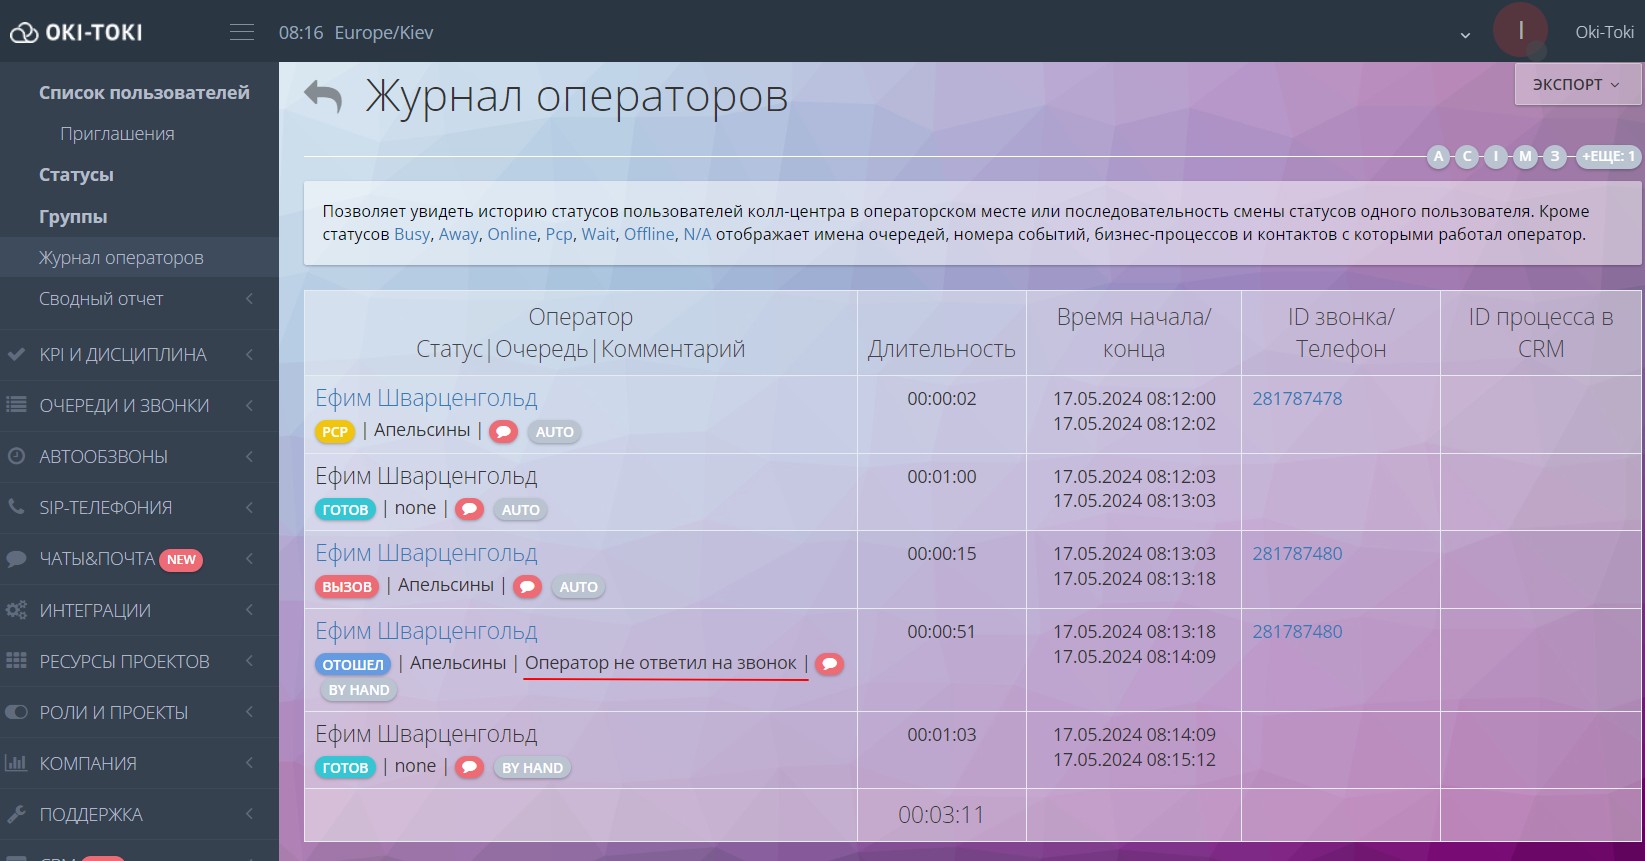Click the AUTO tag in ВЫЗОВ row
The image size is (1645, 861).
point(578,587)
